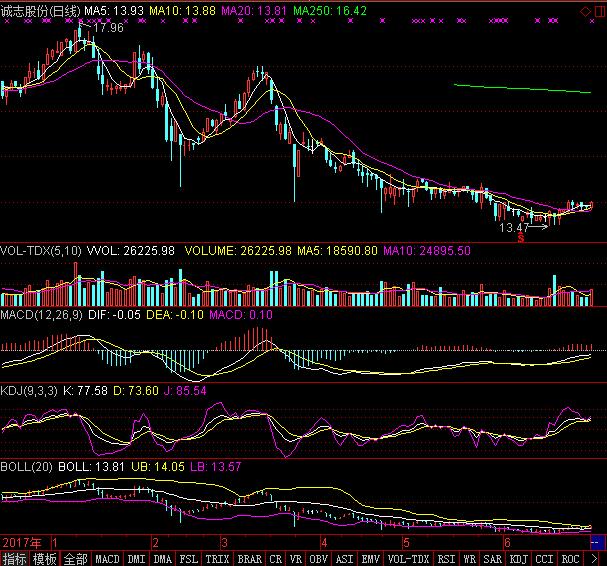Switch to the OBV indicator tab
This screenshot has width=607, height=566.
pos(319,559)
